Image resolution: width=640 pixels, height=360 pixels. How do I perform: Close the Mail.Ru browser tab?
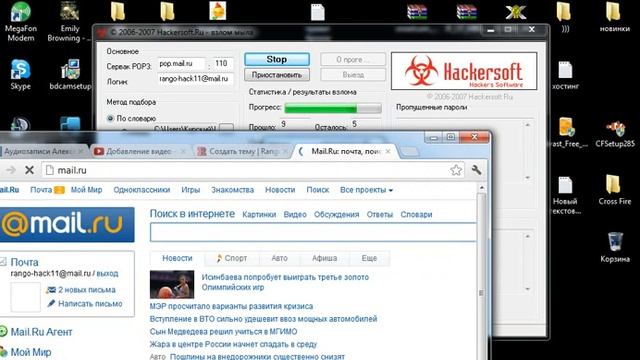[x=388, y=151]
